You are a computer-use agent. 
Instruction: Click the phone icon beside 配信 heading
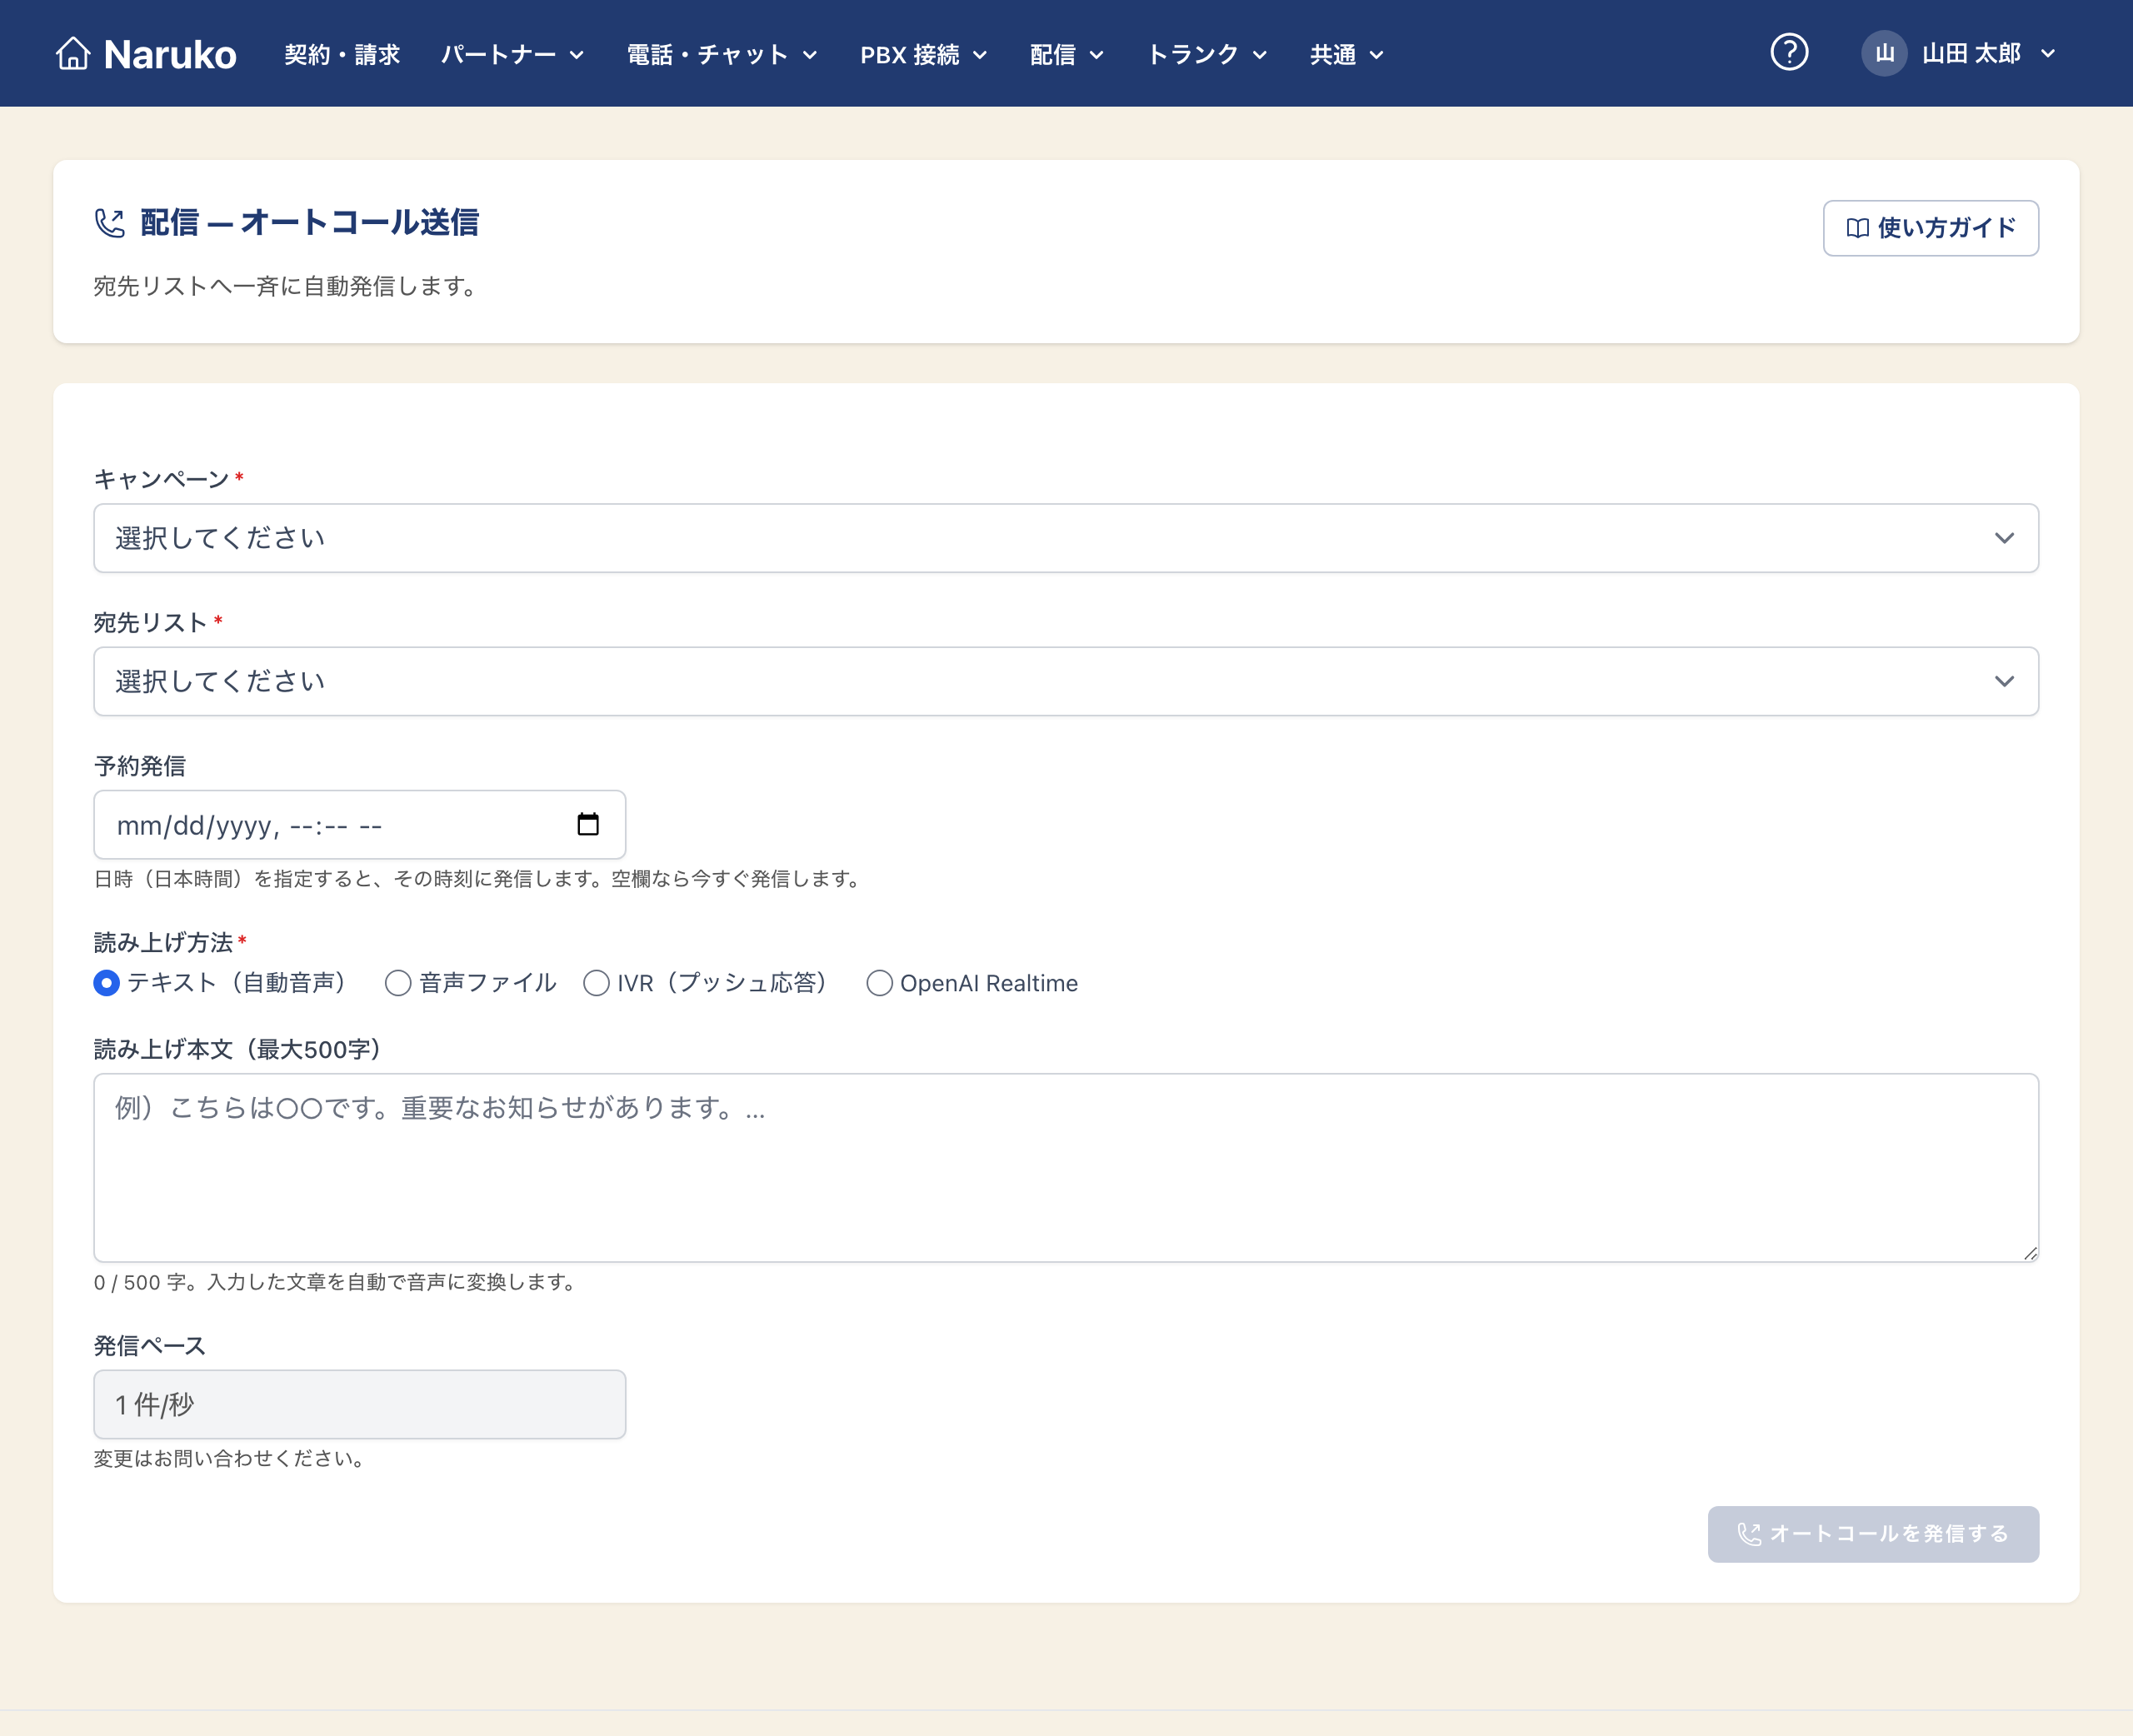(110, 222)
